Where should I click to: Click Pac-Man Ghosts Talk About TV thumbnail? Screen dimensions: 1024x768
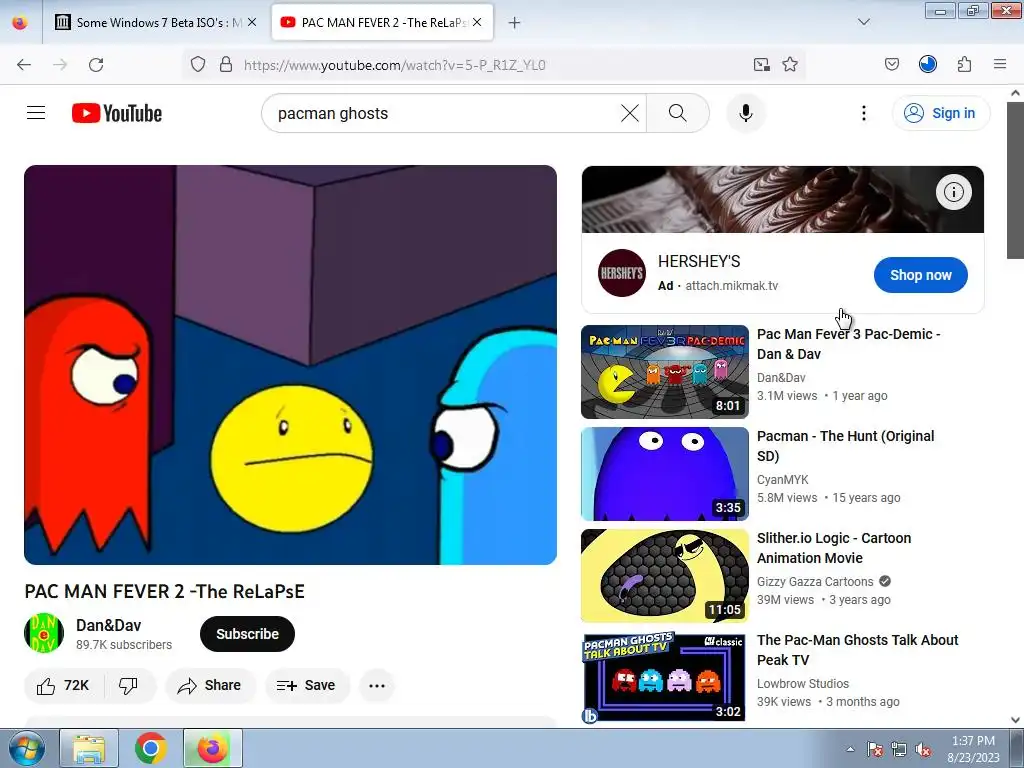(665, 677)
